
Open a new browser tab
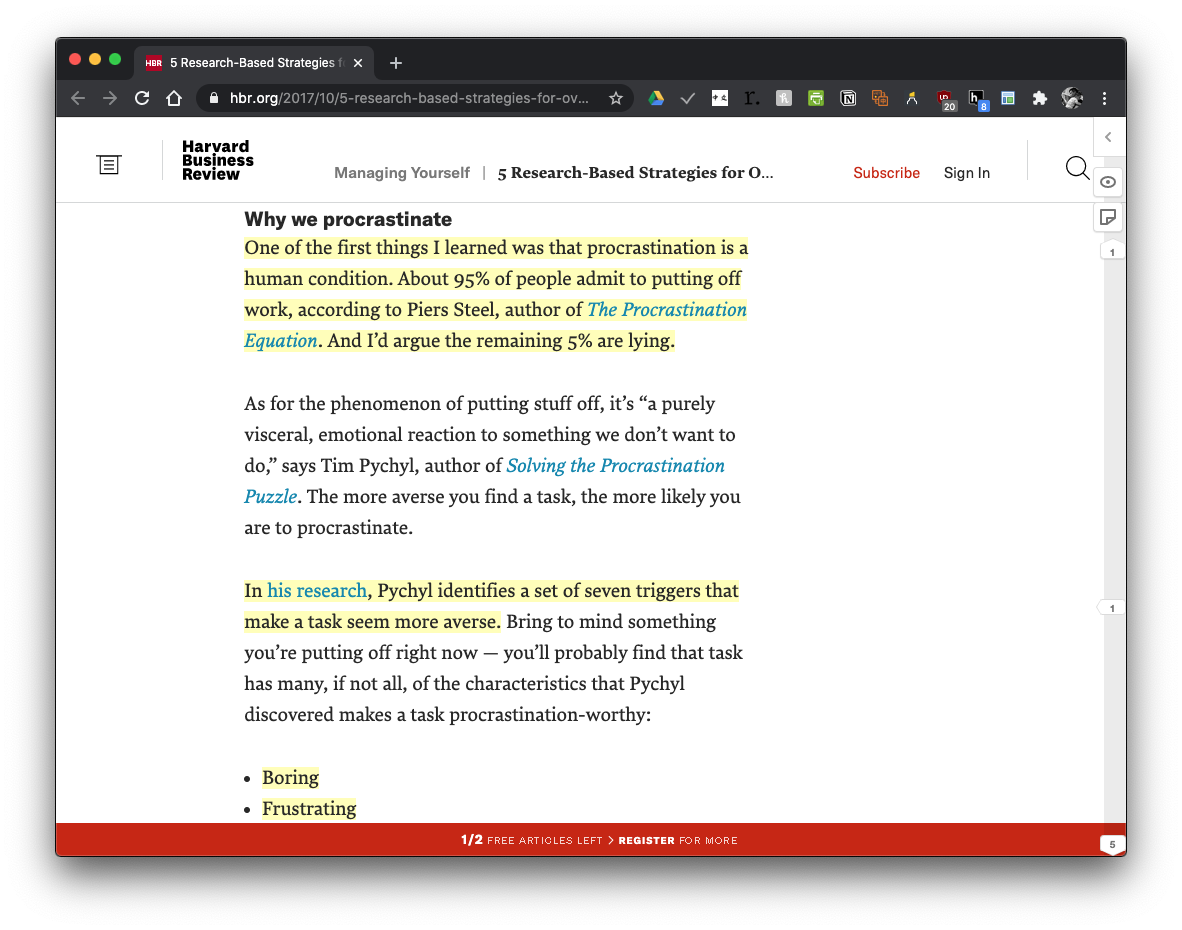(x=396, y=63)
